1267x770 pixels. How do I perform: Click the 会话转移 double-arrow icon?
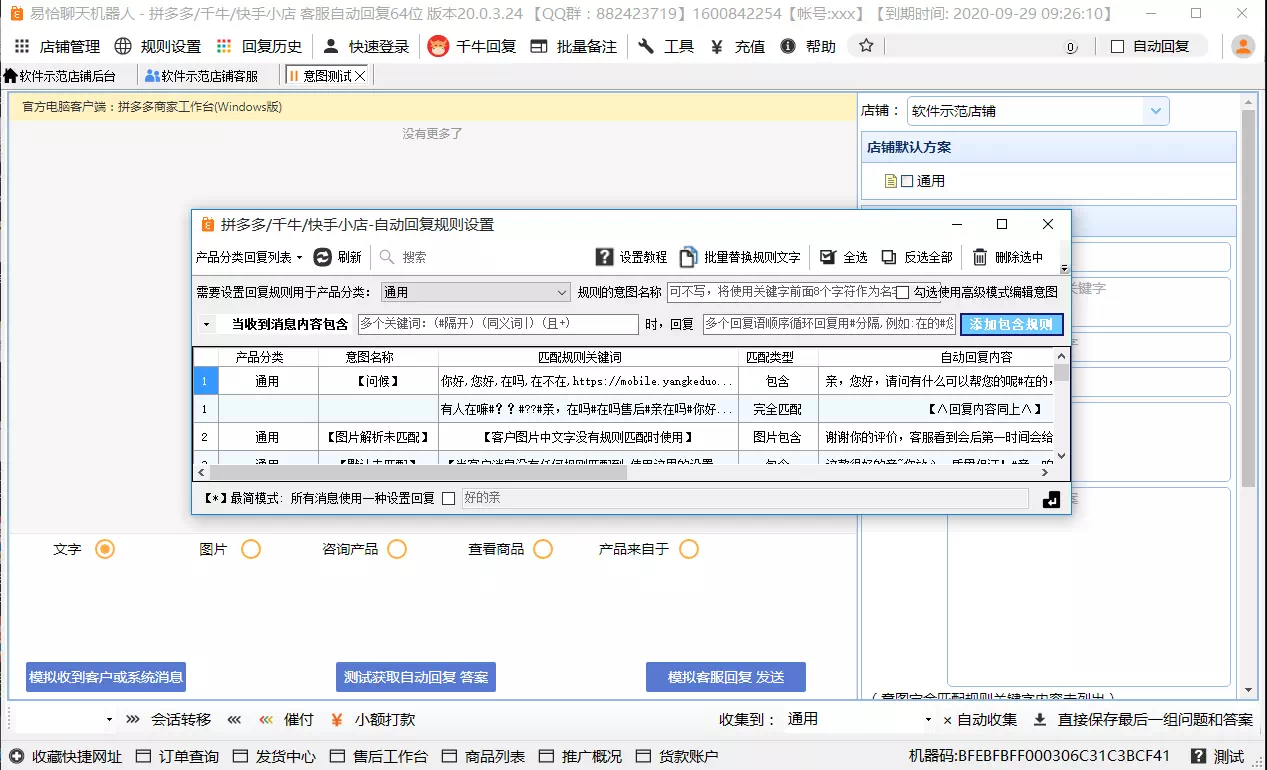pos(133,719)
